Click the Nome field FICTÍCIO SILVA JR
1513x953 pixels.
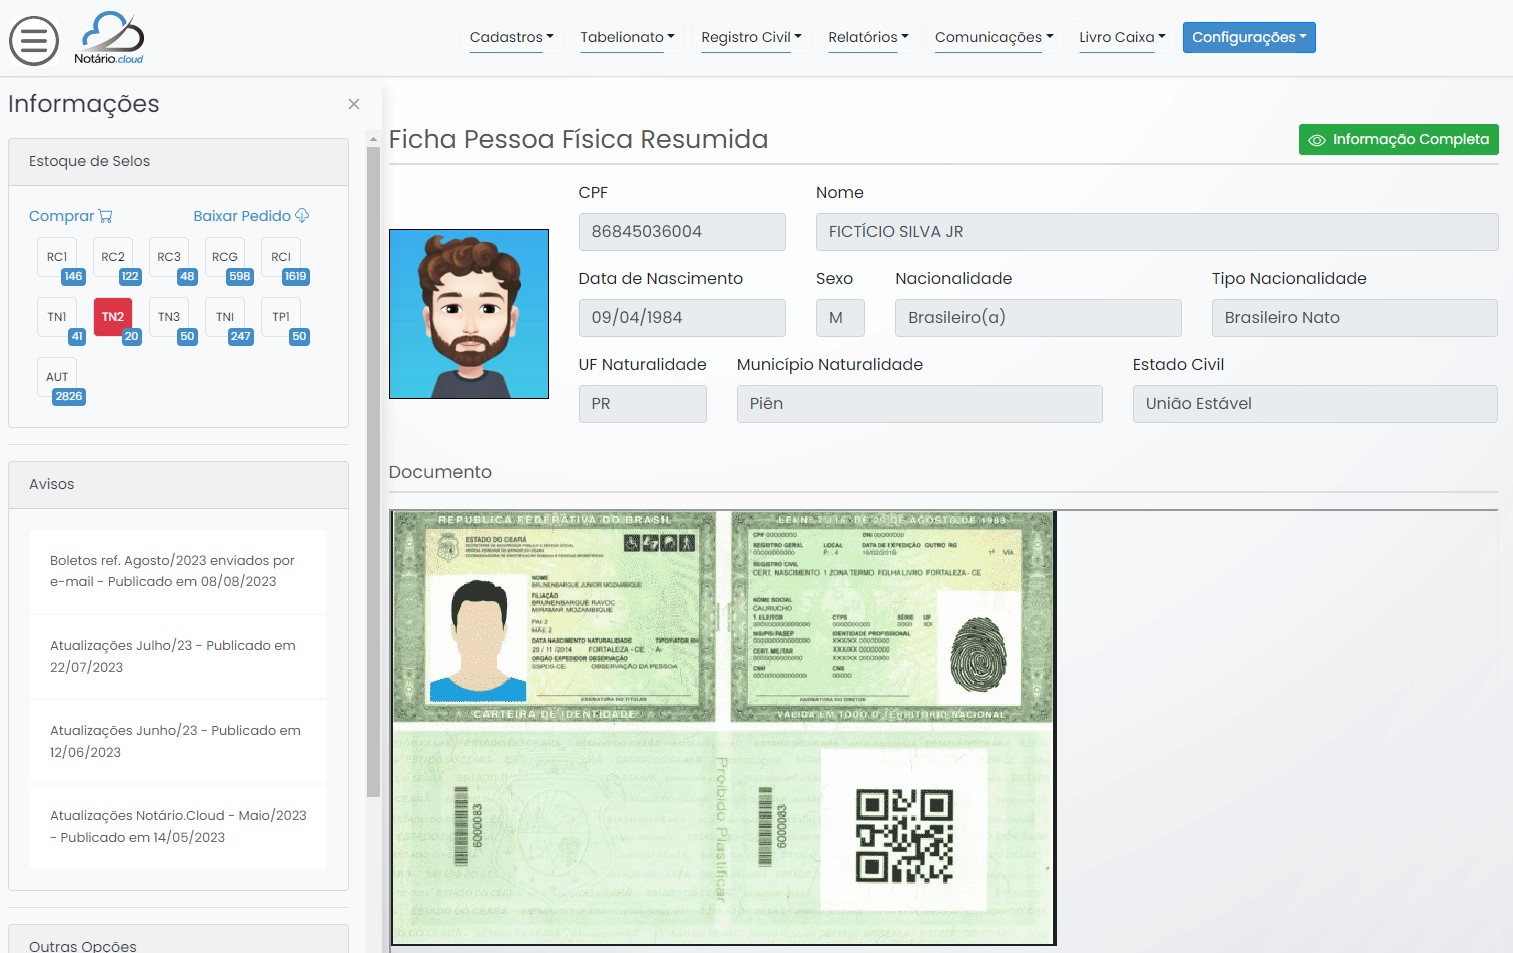(1157, 232)
